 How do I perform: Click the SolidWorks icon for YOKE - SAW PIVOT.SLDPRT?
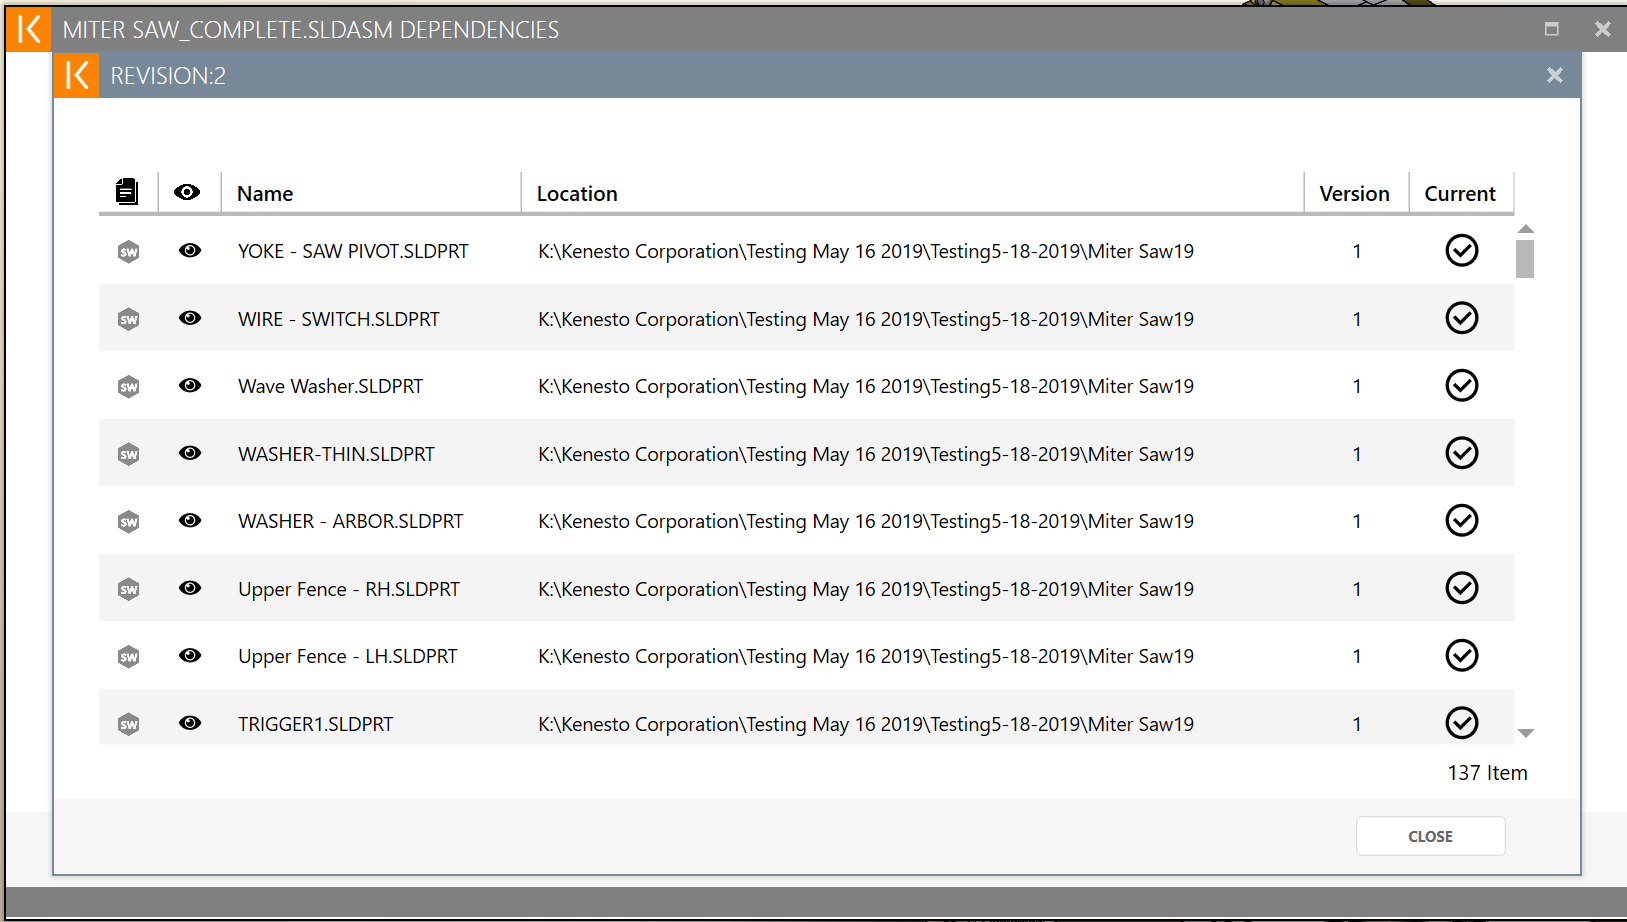coord(128,252)
